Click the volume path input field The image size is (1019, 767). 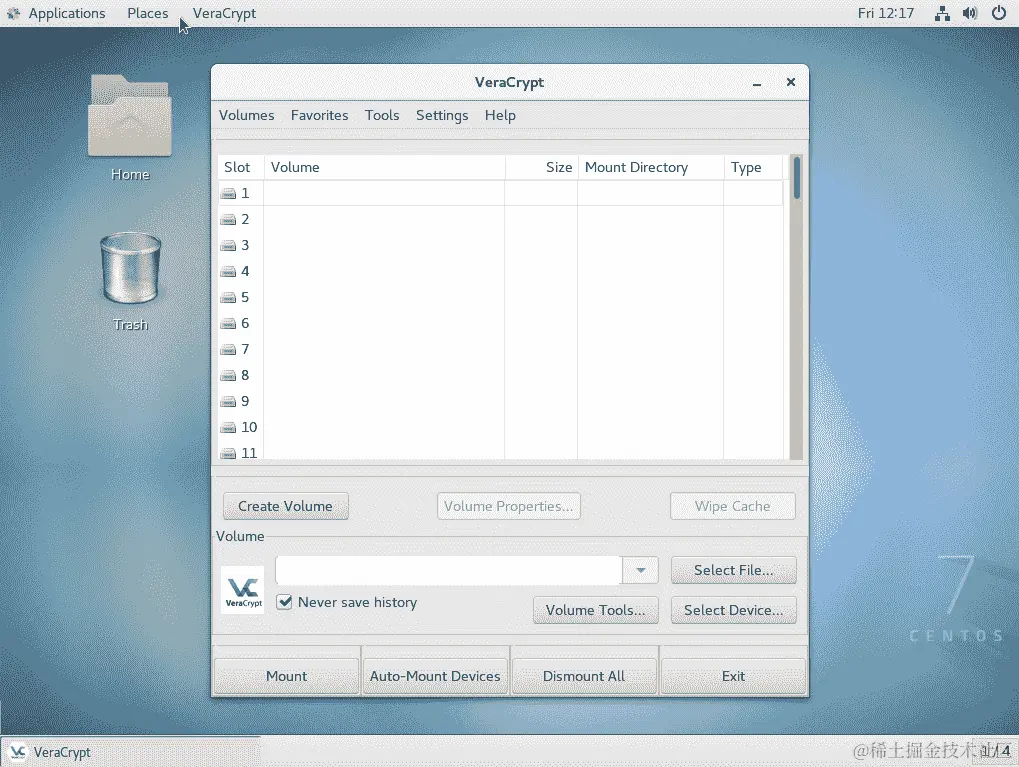pos(448,570)
